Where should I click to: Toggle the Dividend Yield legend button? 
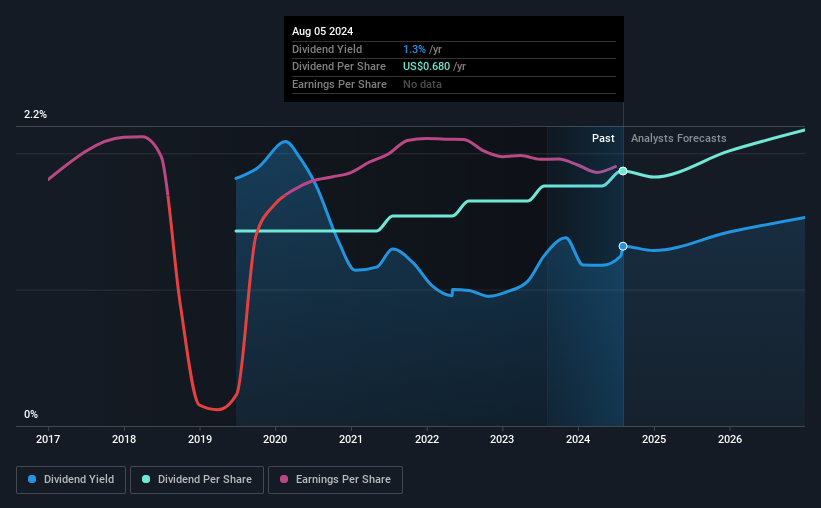[71, 480]
